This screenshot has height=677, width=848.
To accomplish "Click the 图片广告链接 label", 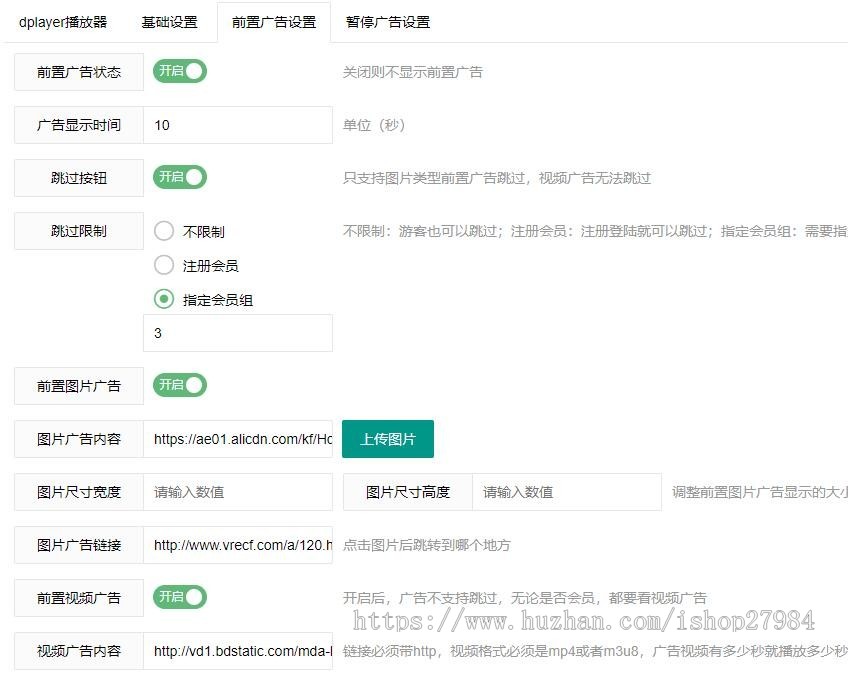I will point(79,545).
